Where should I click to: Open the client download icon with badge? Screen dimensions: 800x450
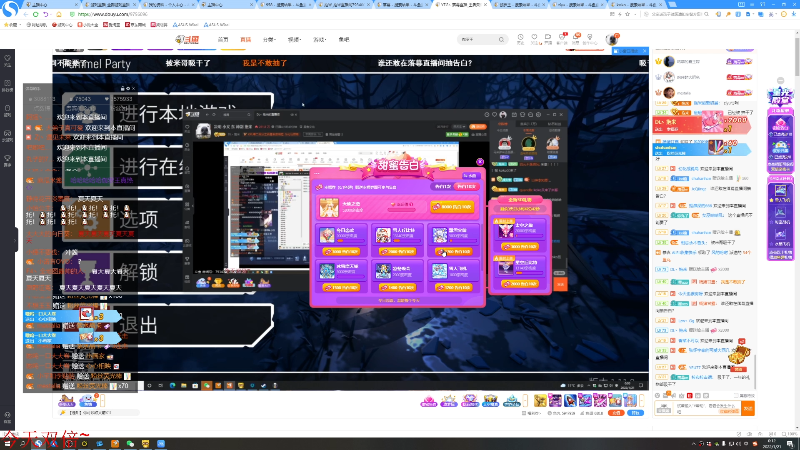click(562, 38)
